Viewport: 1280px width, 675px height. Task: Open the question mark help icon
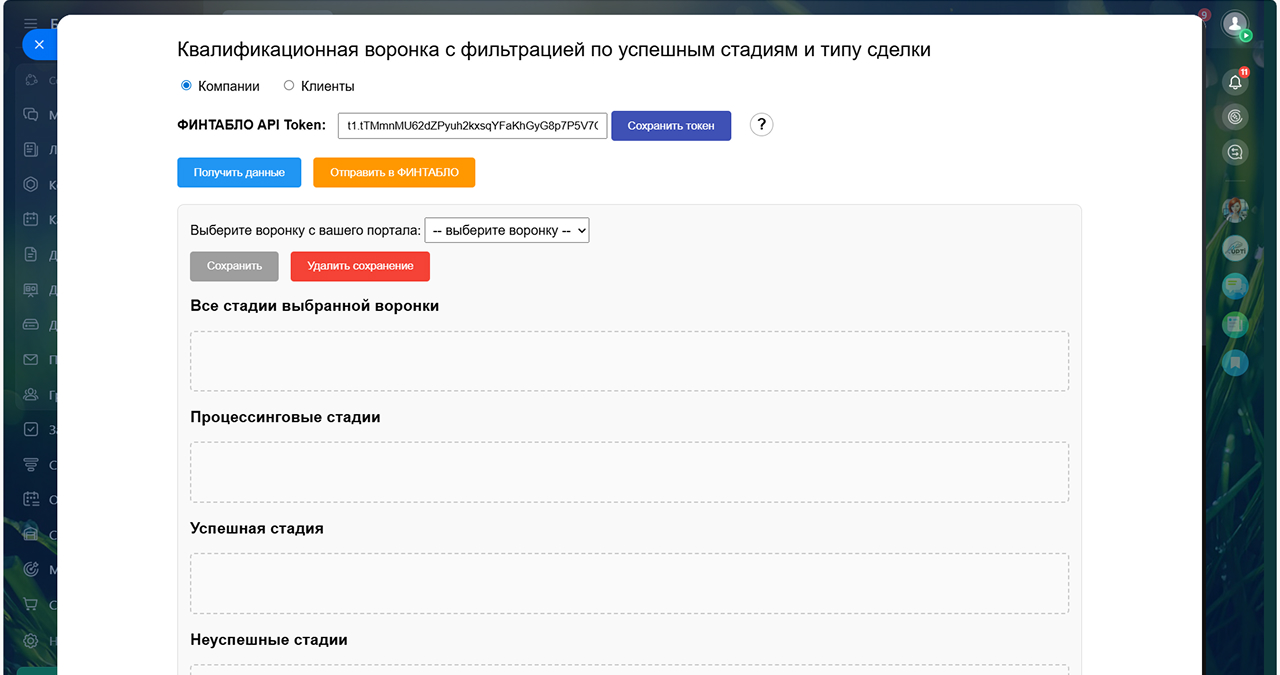[761, 125]
